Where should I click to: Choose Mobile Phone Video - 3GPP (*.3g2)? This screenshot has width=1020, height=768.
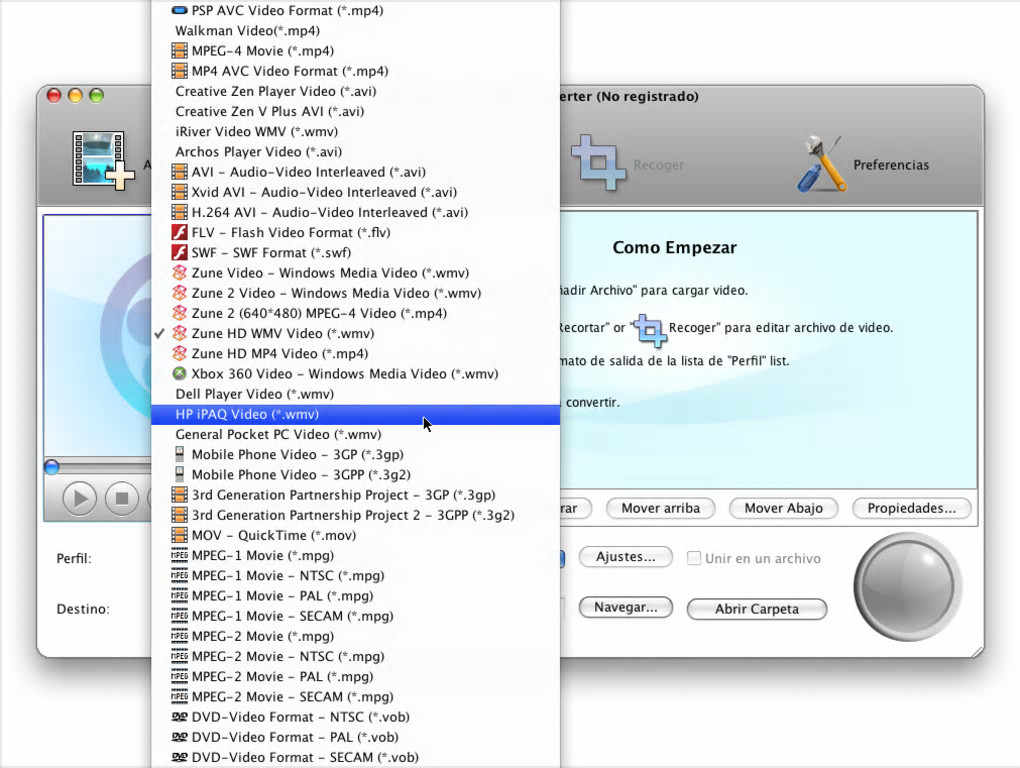pos(355,475)
